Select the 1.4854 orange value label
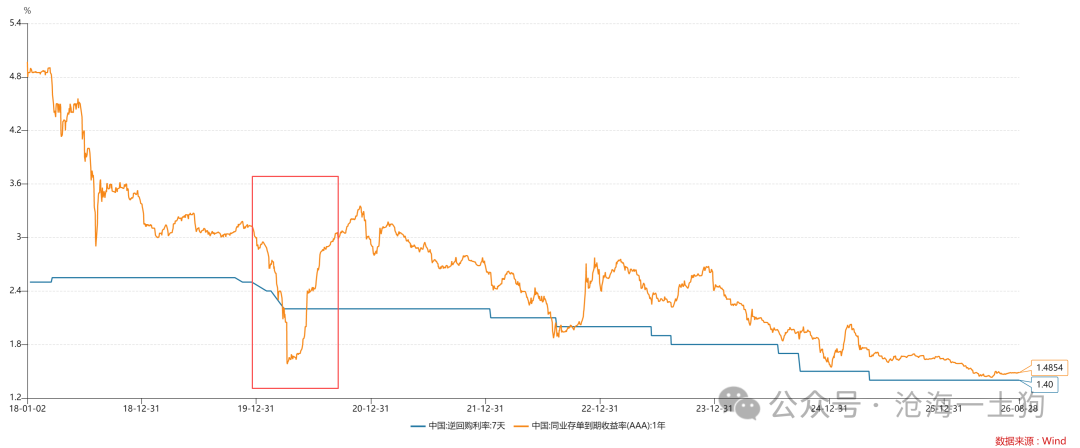Image resolution: width=1080 pixels, height=448 pixels. tap(1049, 368)
